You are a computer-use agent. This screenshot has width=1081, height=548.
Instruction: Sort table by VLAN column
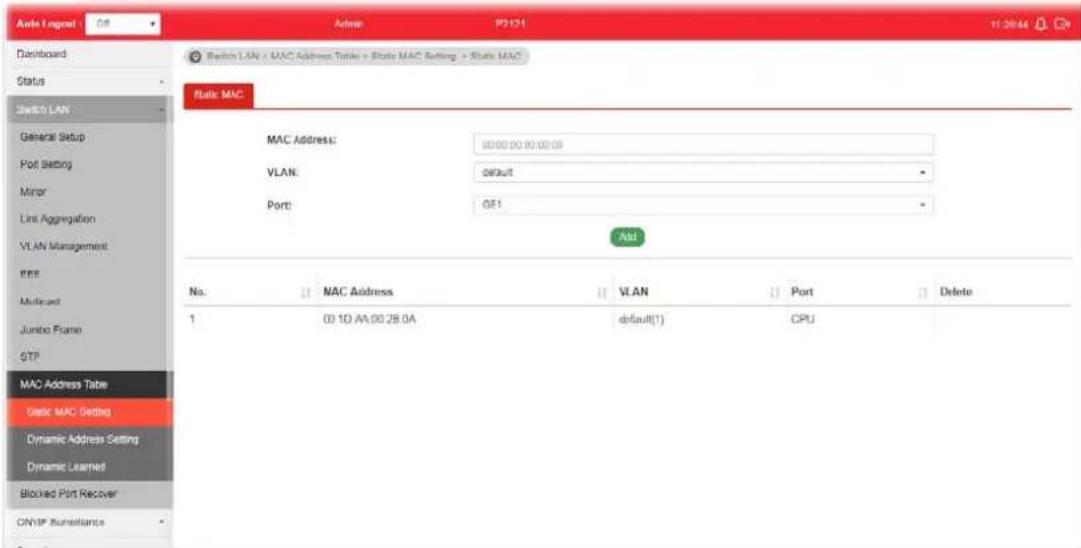[x=774, y=292]
